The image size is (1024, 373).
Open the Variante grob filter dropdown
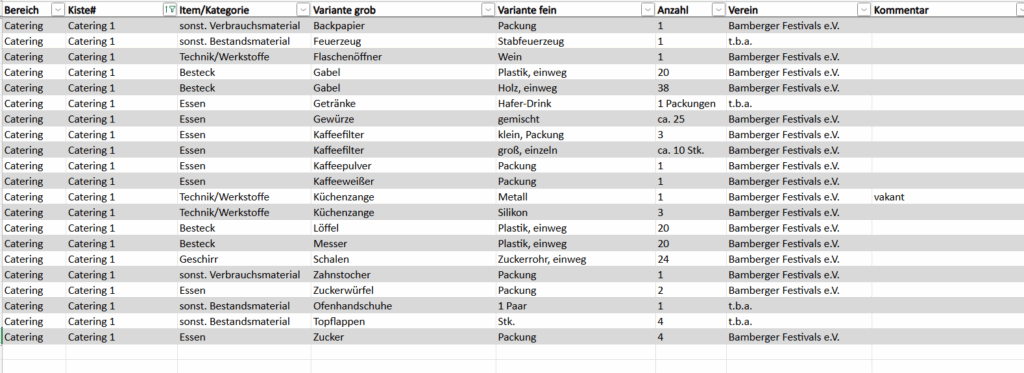(488, 10)
